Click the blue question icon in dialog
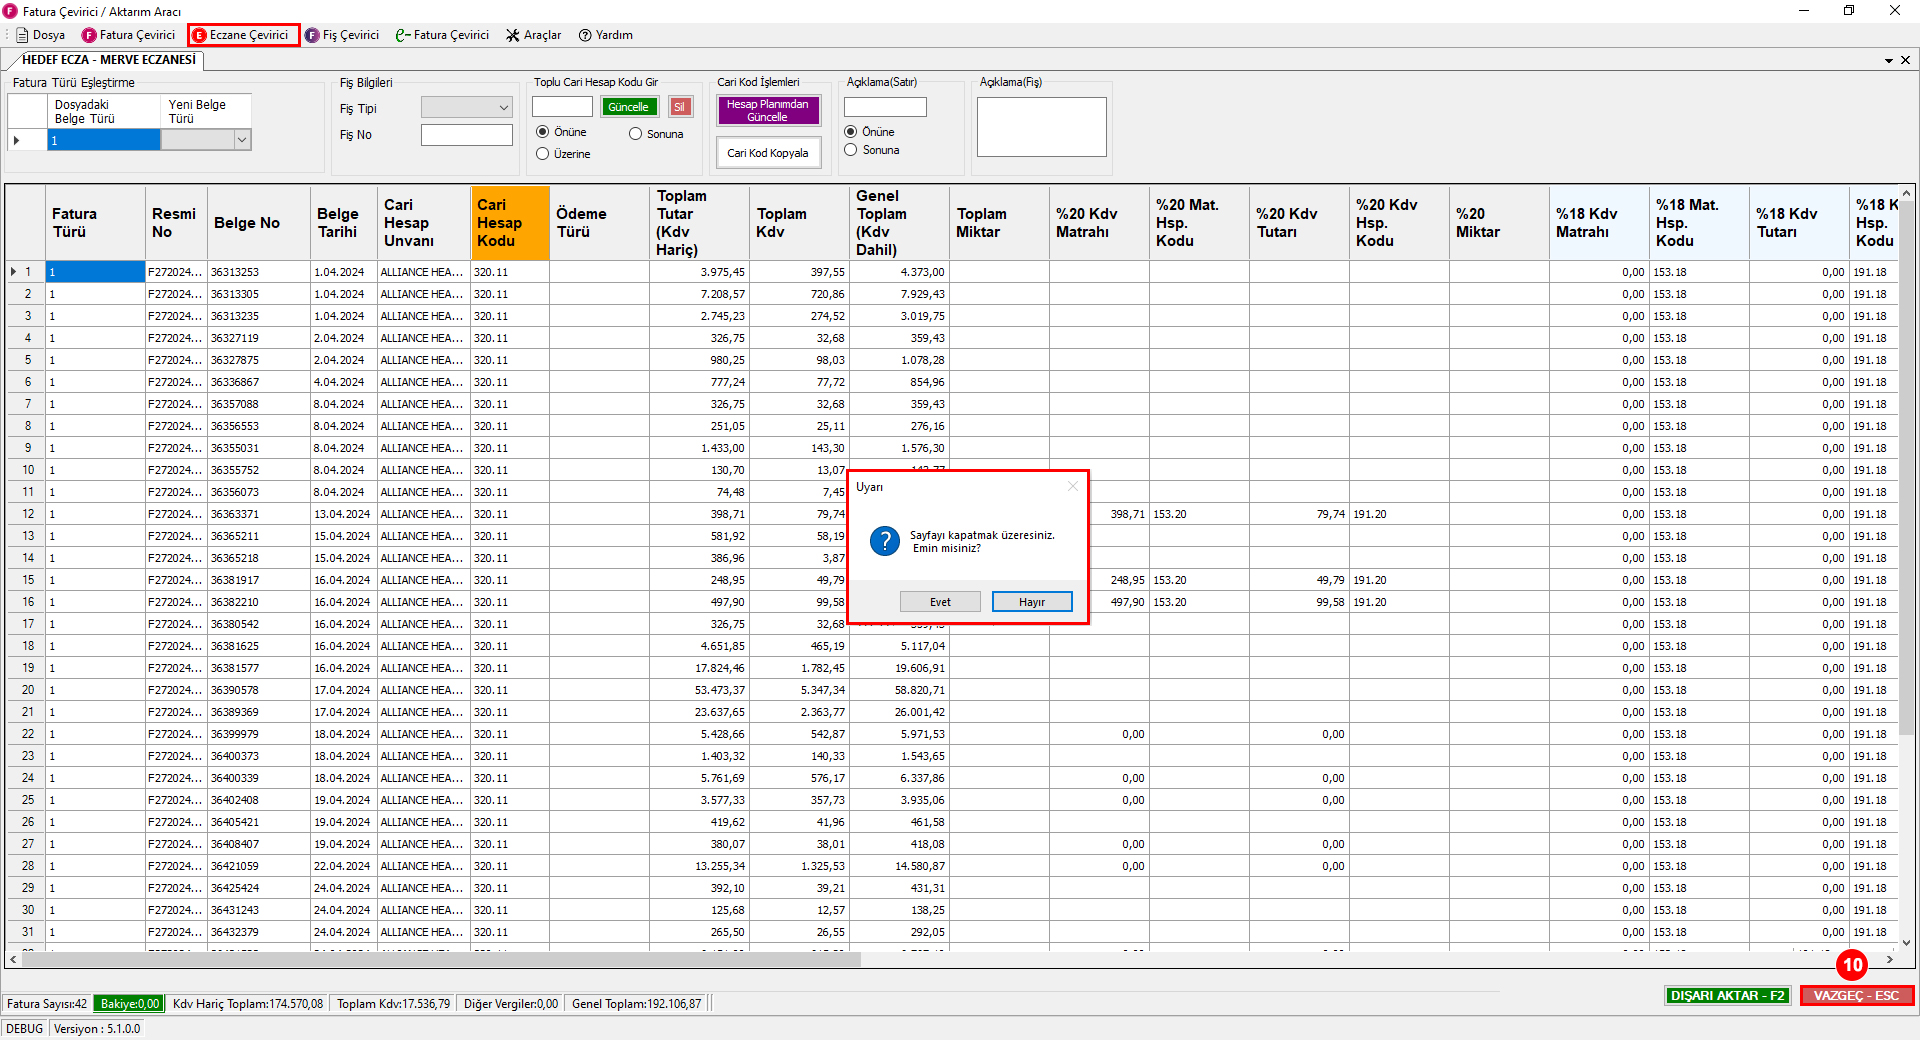1920x1040 pixels. click(885, 541)
